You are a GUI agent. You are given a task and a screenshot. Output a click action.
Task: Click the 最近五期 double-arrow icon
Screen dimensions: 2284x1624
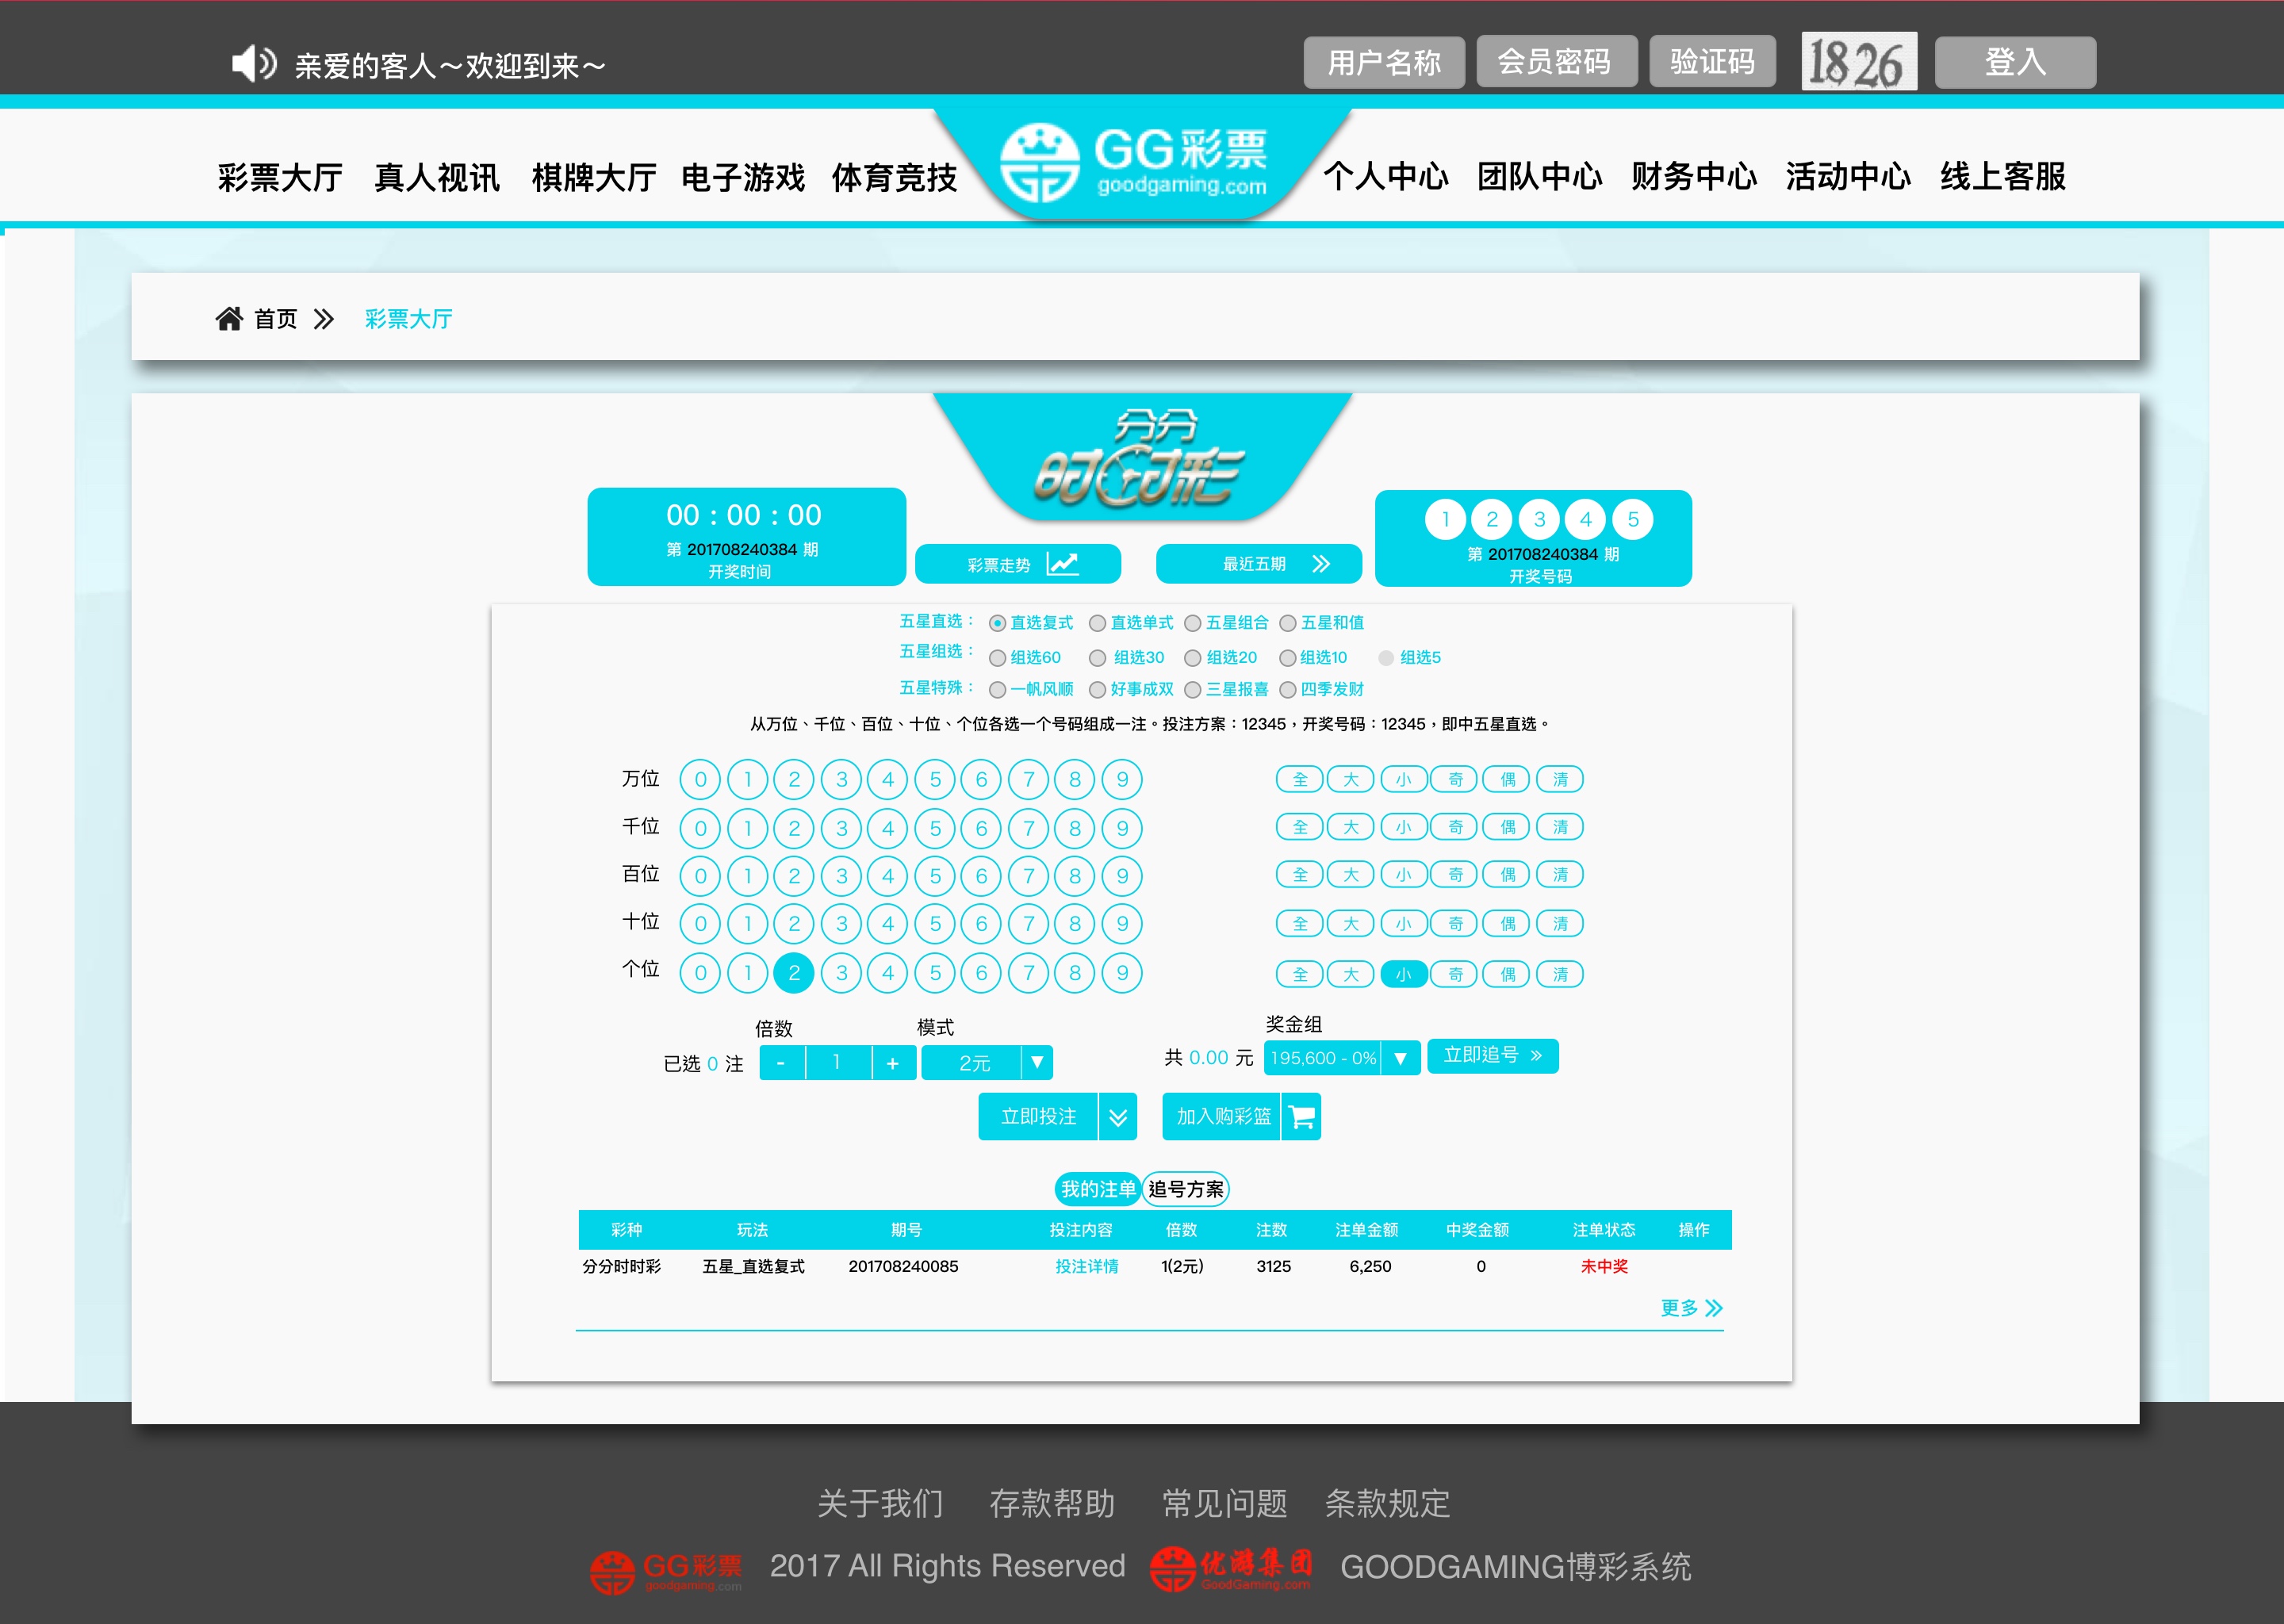[1321, 564]
